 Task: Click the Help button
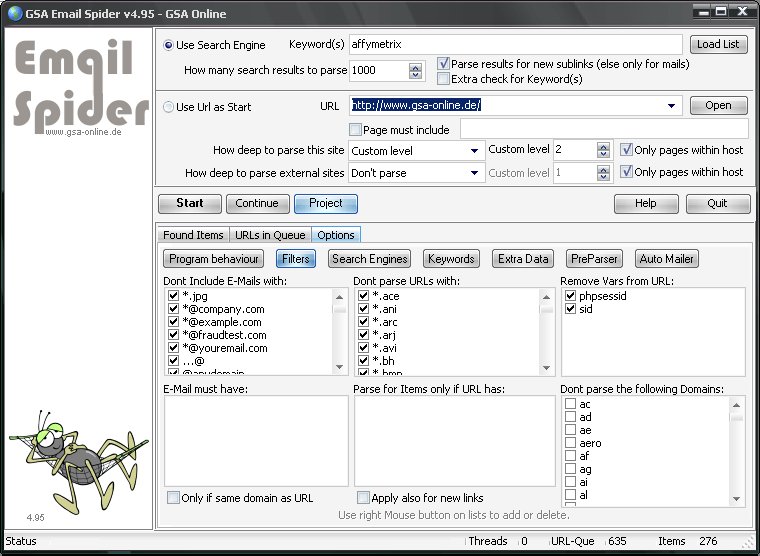pyautogui.click(x=646, y=204)
